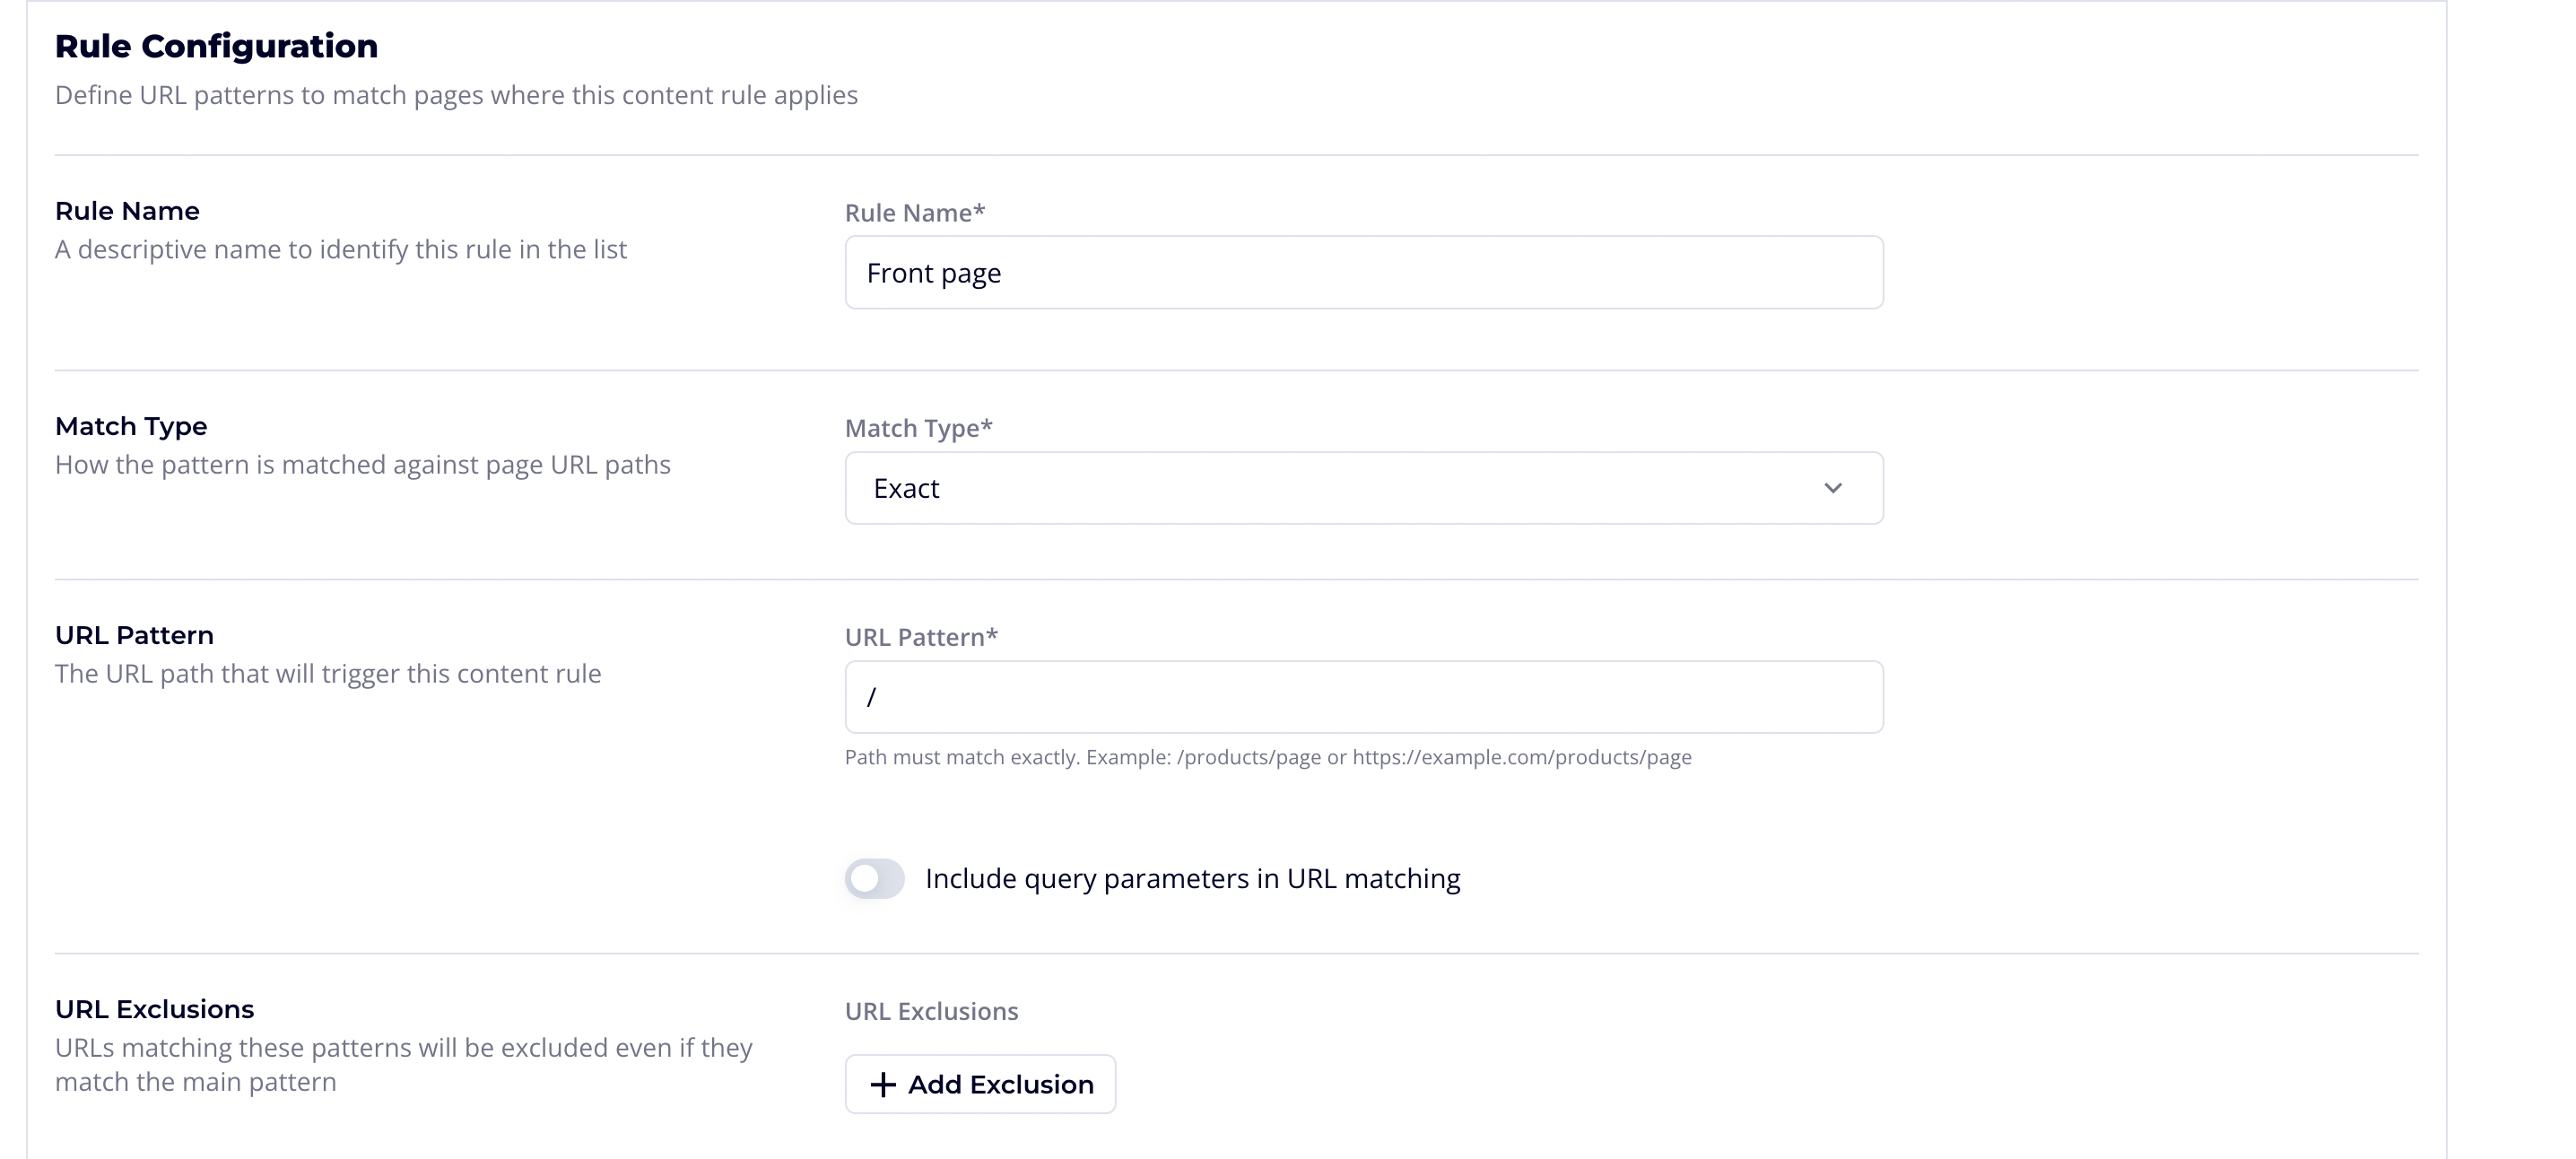Click the bold Rule Name section title
Screen dimensions: 2576x1159
(x=127, y=211)
